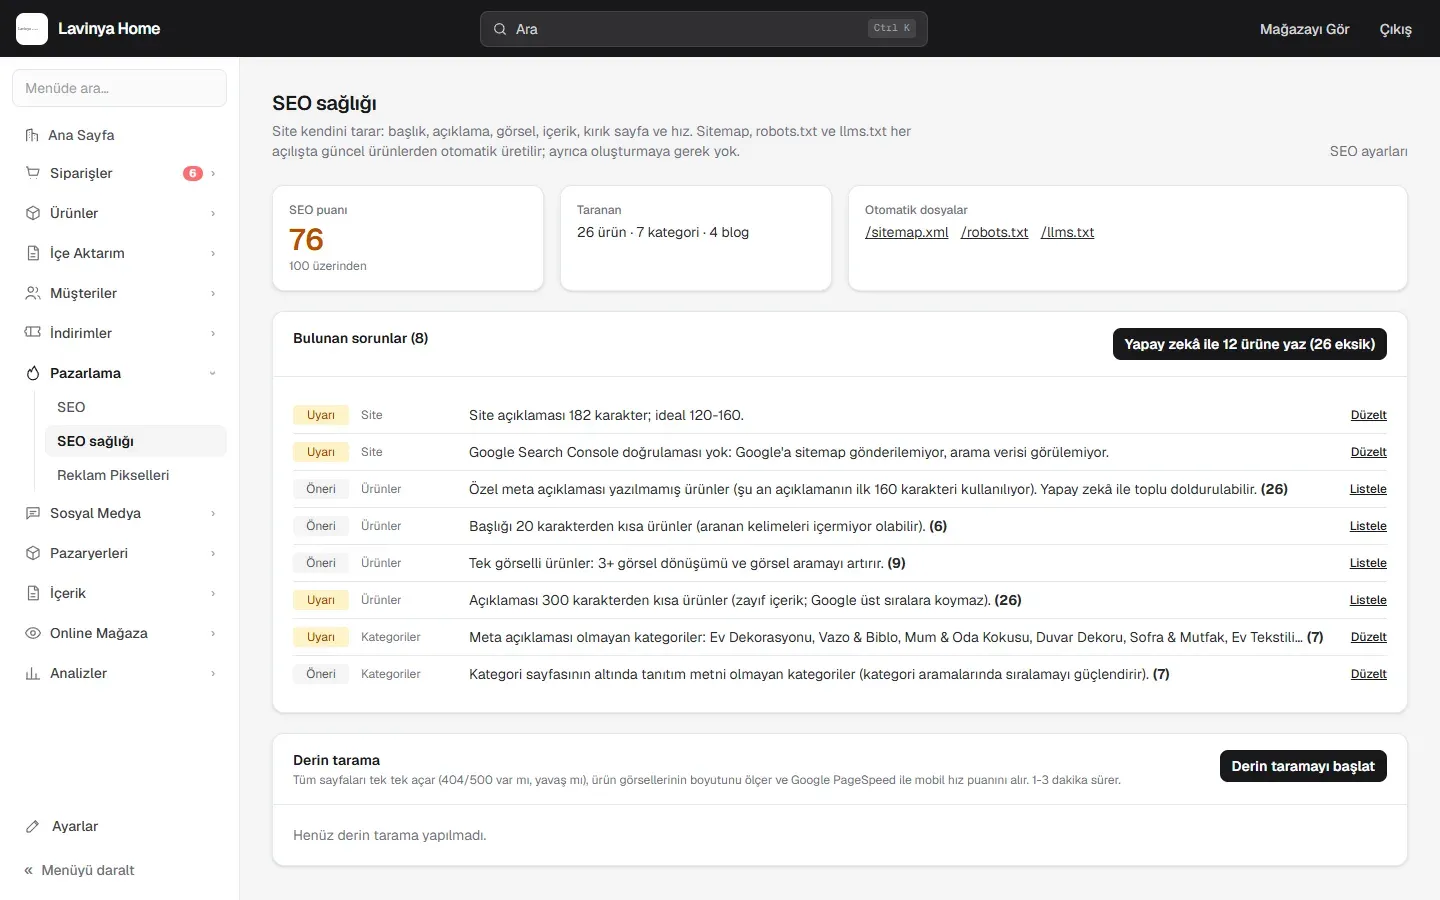Screen dimensions: 1440x900
Task: Click the İndirimler ticket icon
Action: (x=33, y=332)
